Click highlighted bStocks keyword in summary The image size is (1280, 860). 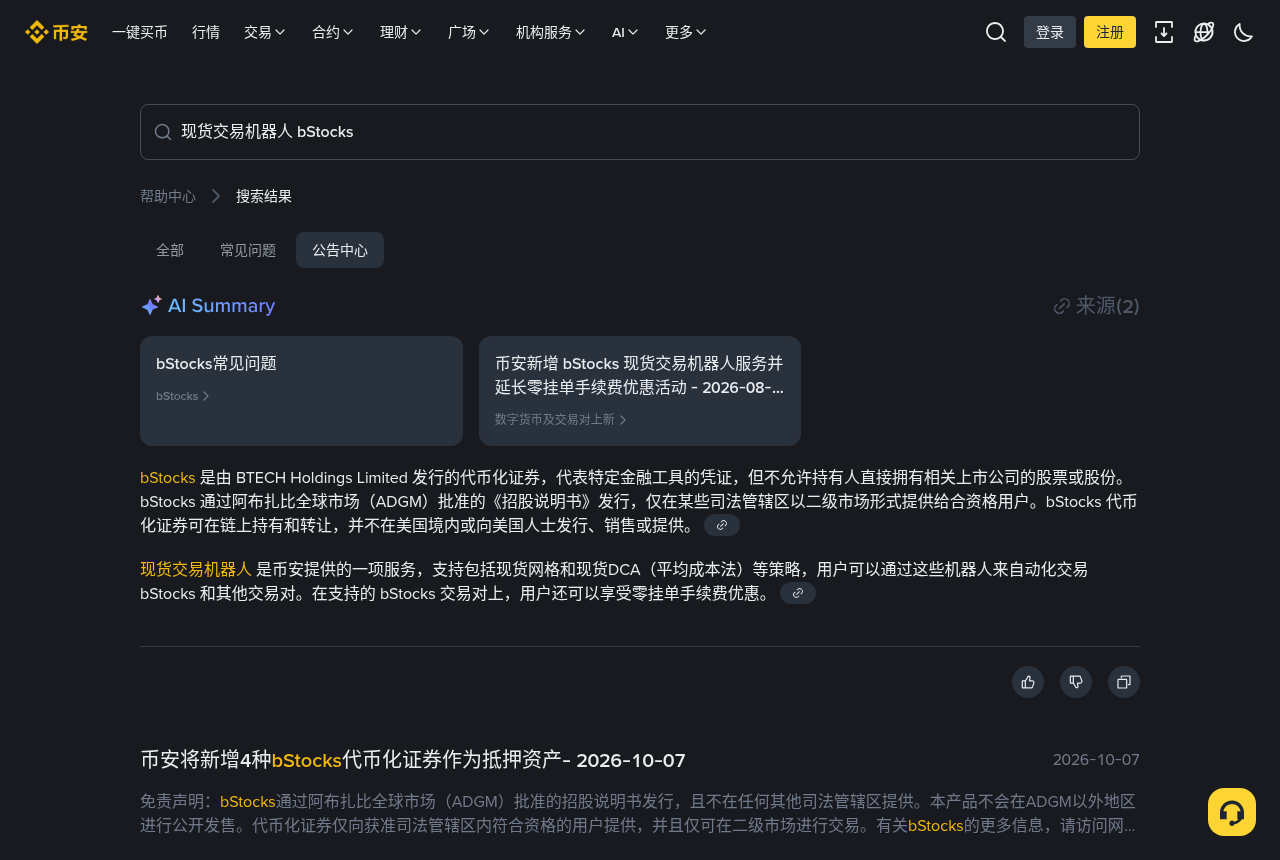pyautogui.click(x=168, y=477)
